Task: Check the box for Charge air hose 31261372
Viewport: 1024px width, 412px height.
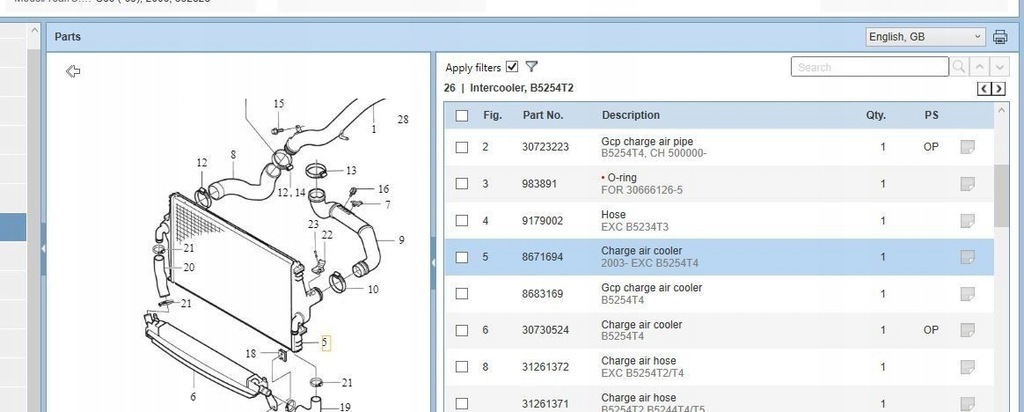Action: pyautogui.click(x=462, y=367)
